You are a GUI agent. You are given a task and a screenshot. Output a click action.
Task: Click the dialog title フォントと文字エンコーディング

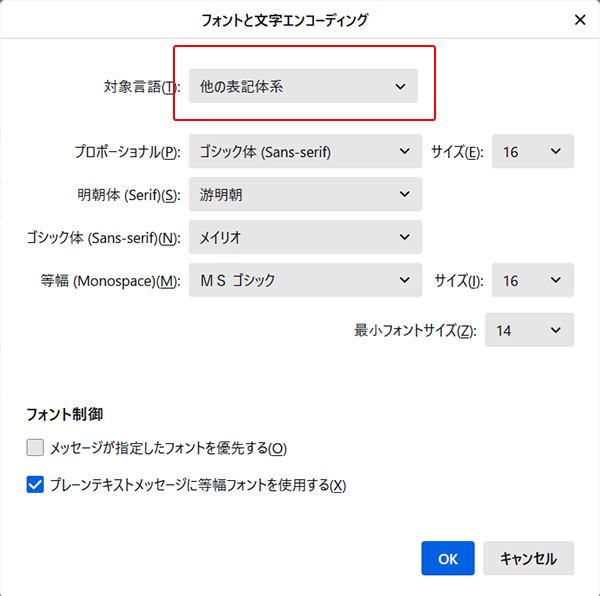point(285,20)
